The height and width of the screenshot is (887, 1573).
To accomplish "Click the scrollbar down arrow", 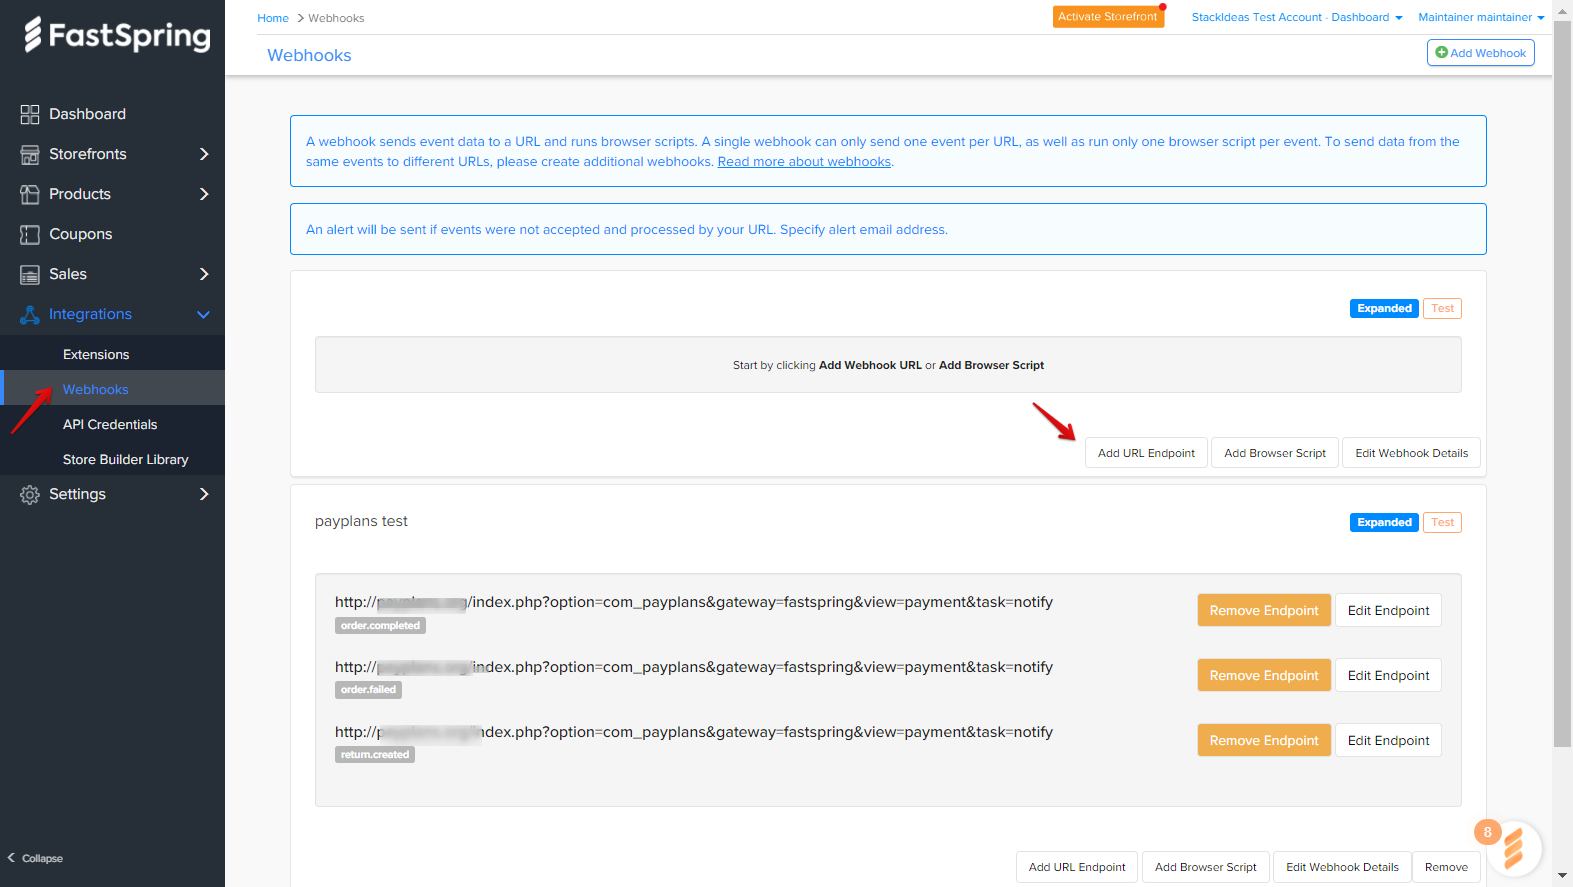I will coord(1562,876).
